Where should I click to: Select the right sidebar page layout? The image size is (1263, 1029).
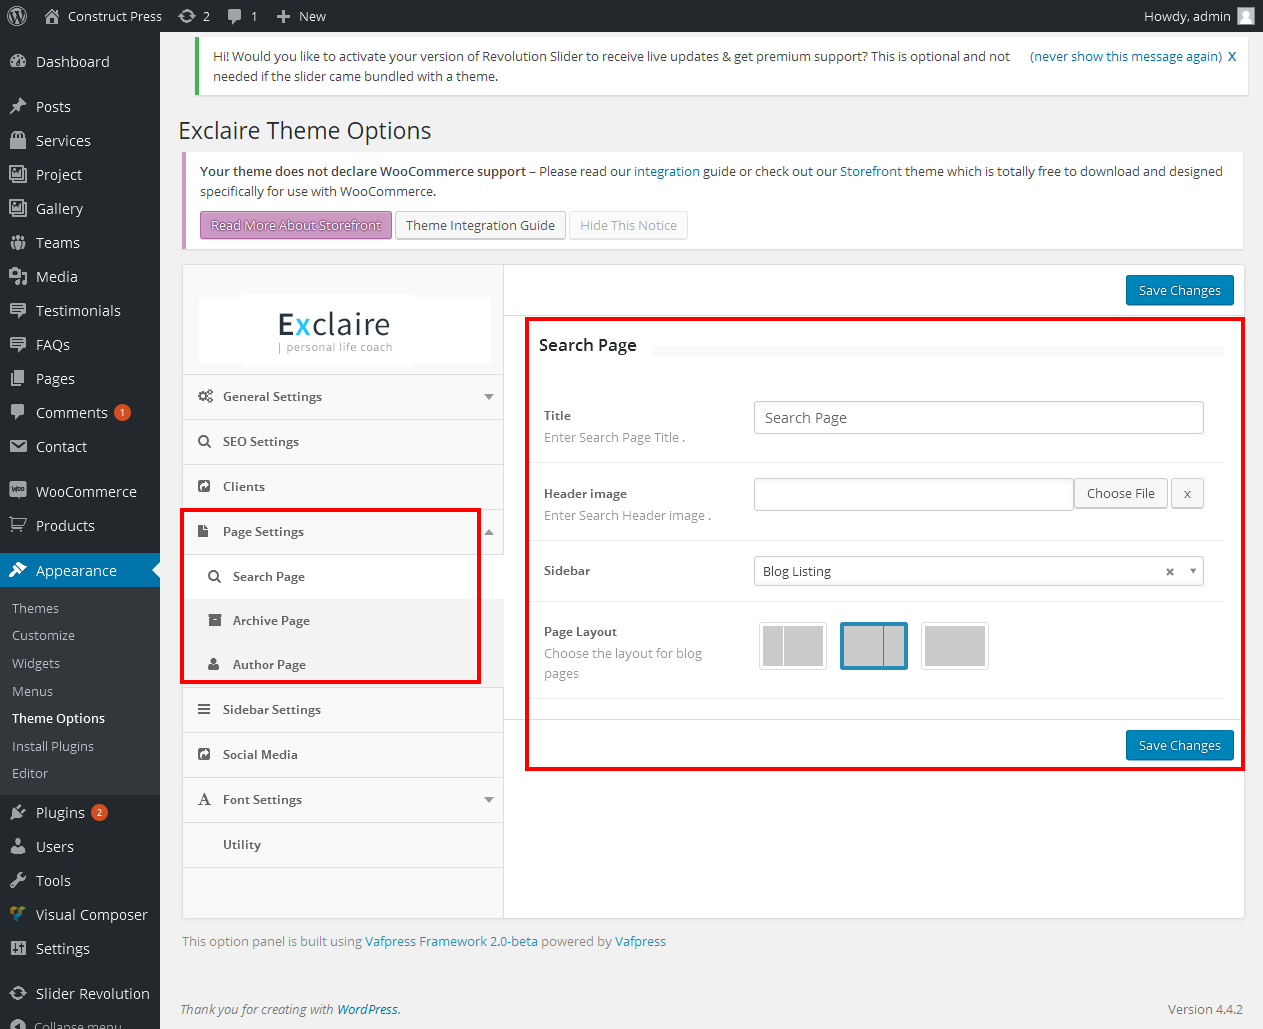873,646
